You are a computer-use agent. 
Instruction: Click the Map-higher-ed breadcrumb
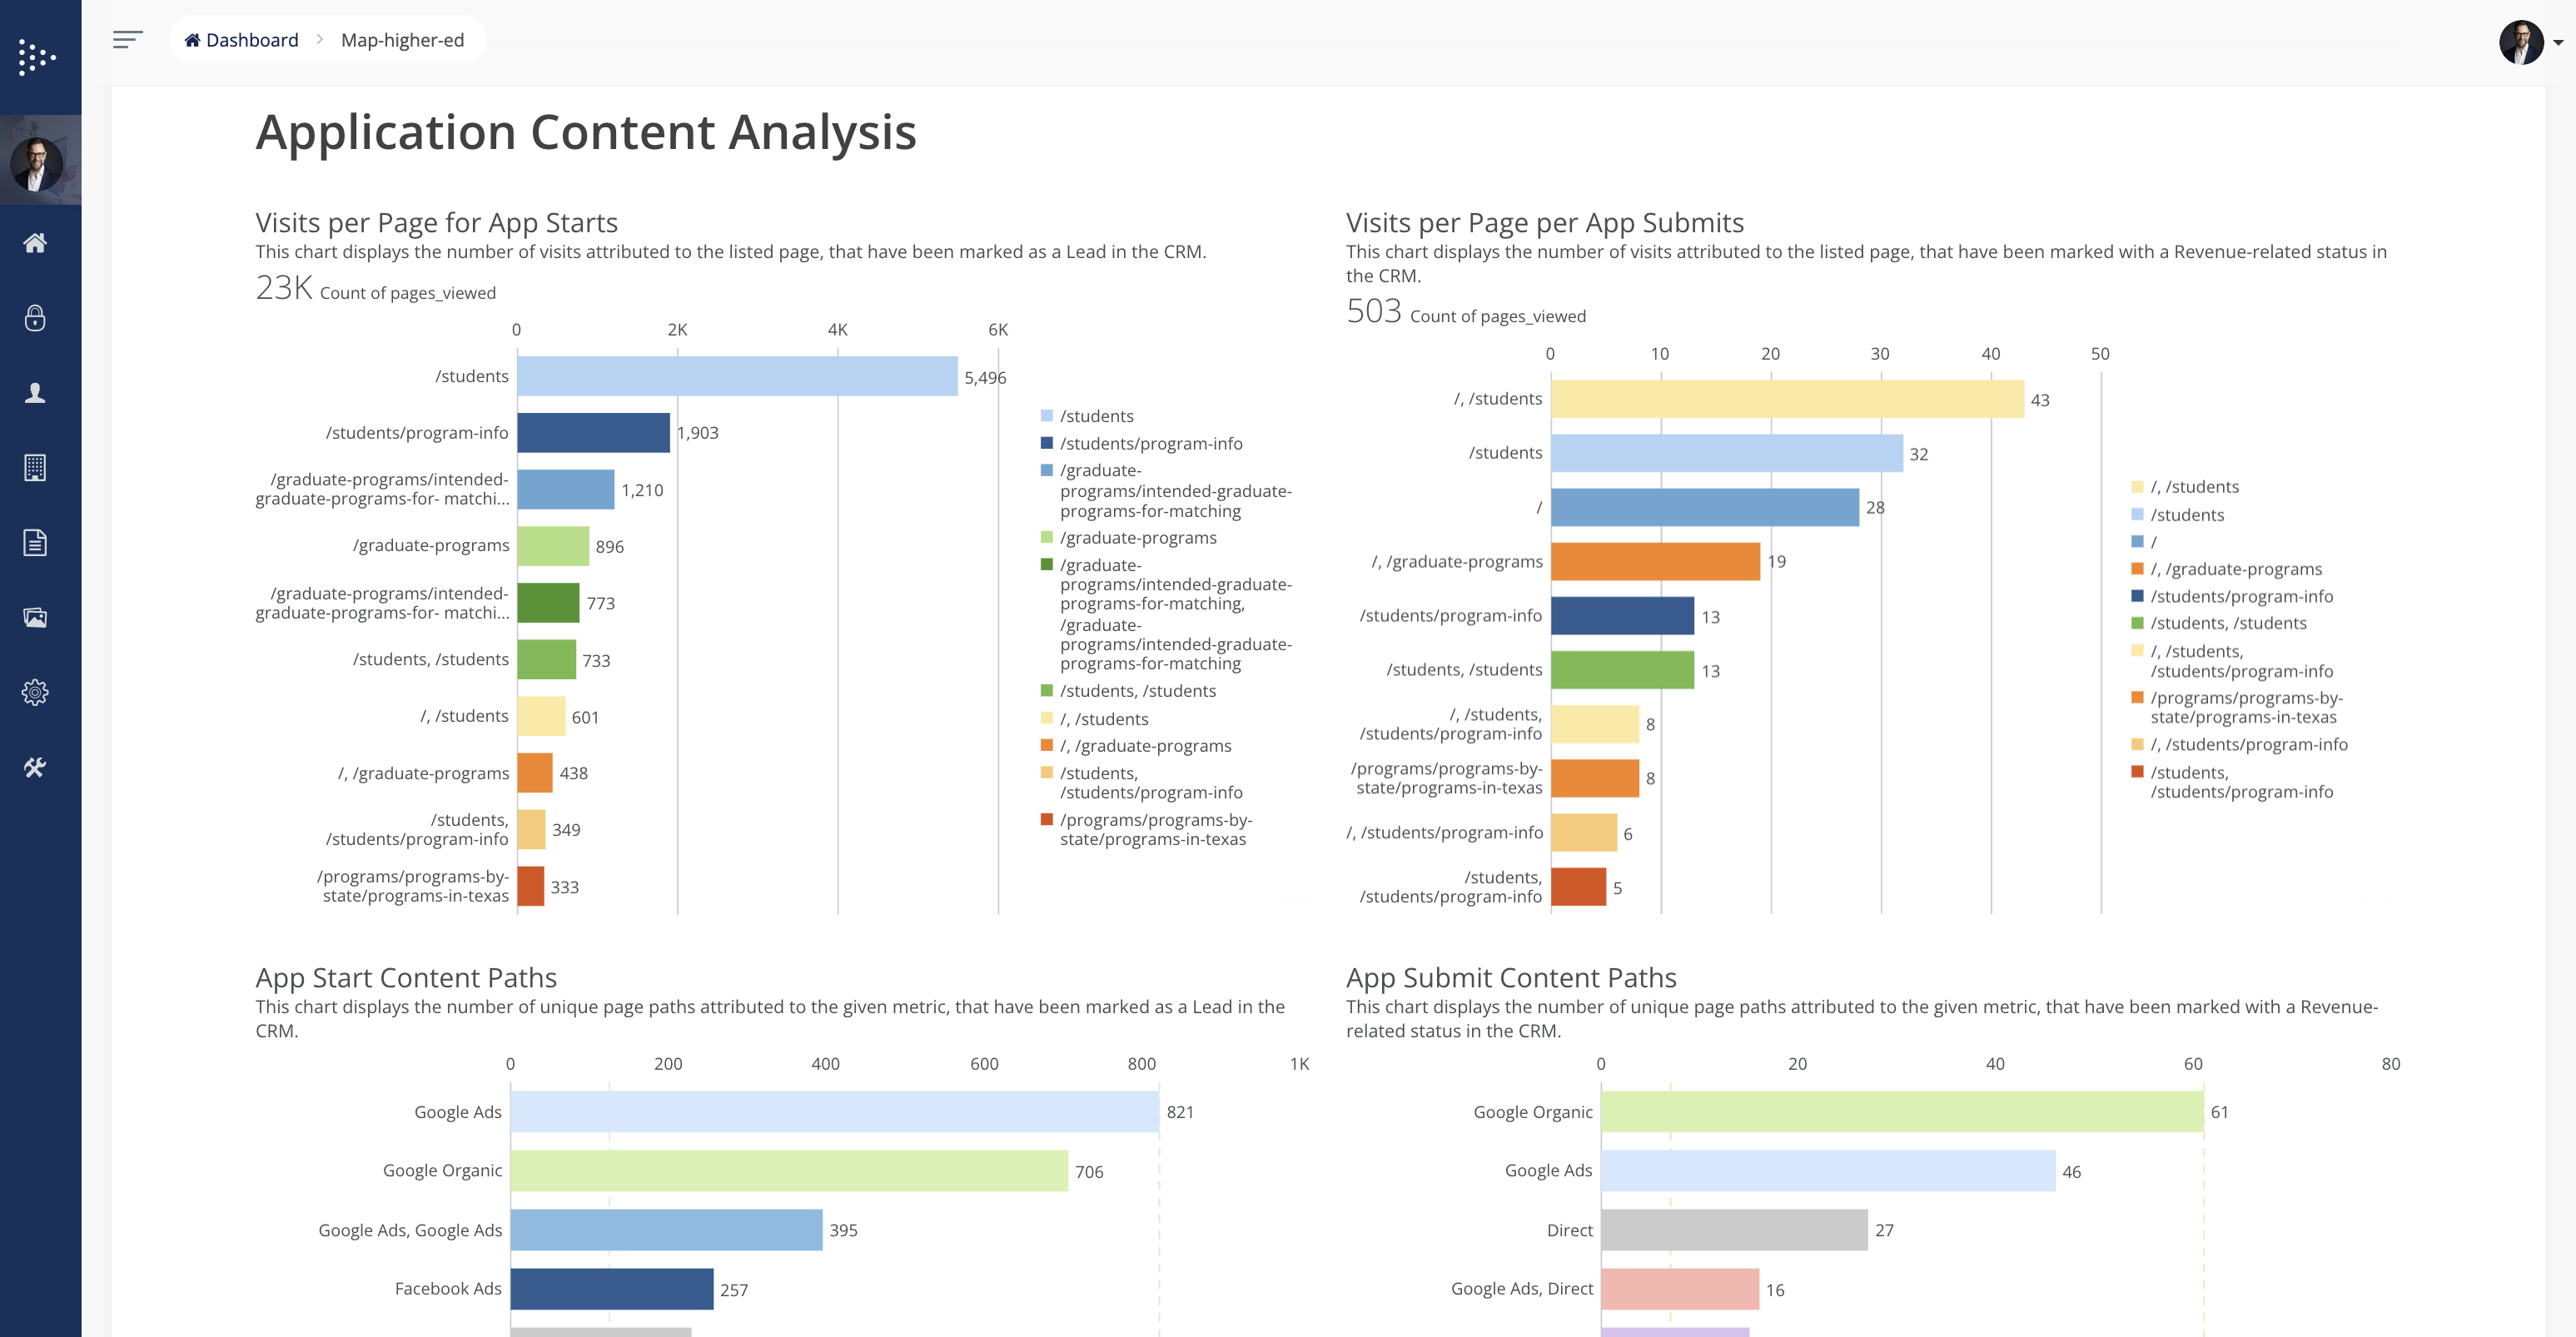(x=402, y=40)
